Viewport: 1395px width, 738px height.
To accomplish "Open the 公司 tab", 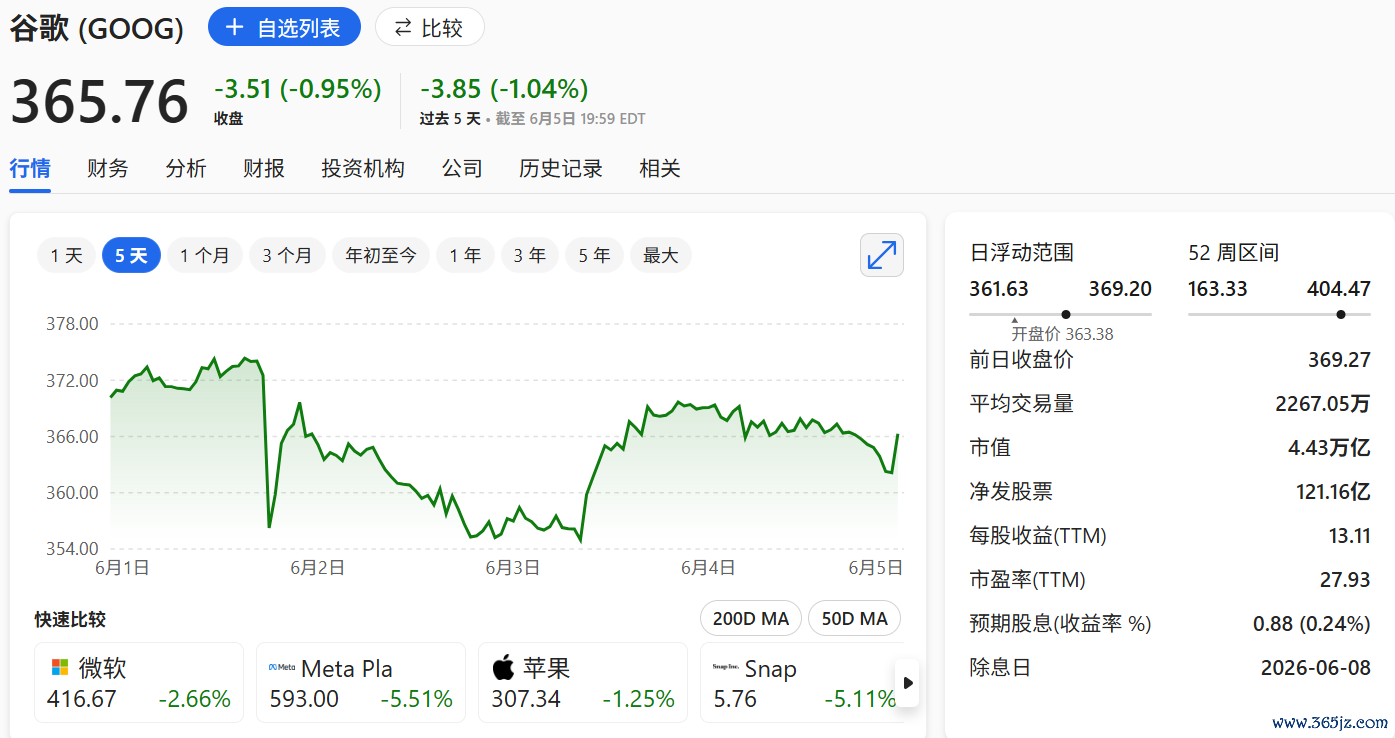I will [x=462, y=168].
